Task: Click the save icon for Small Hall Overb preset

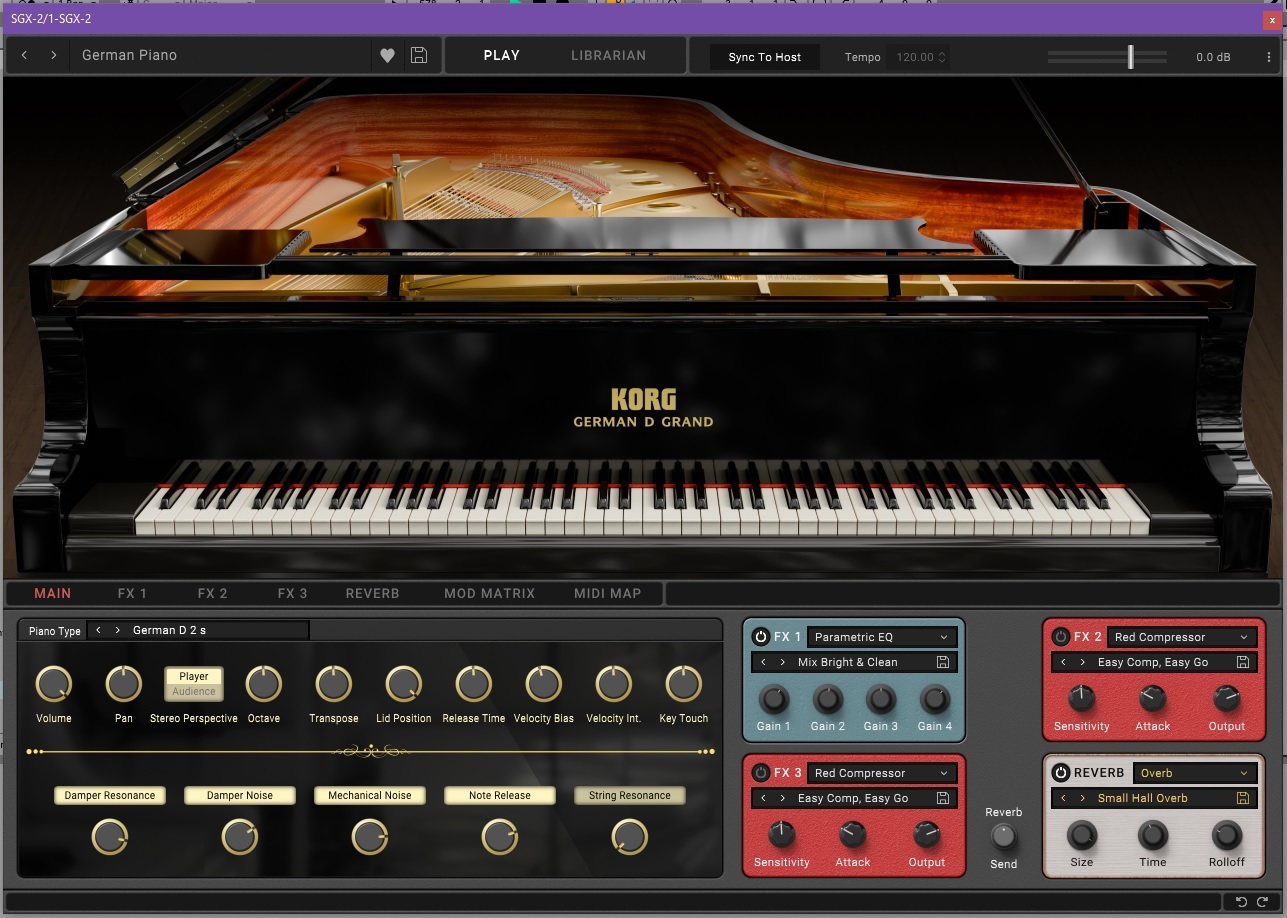Action: (1241, 798)
